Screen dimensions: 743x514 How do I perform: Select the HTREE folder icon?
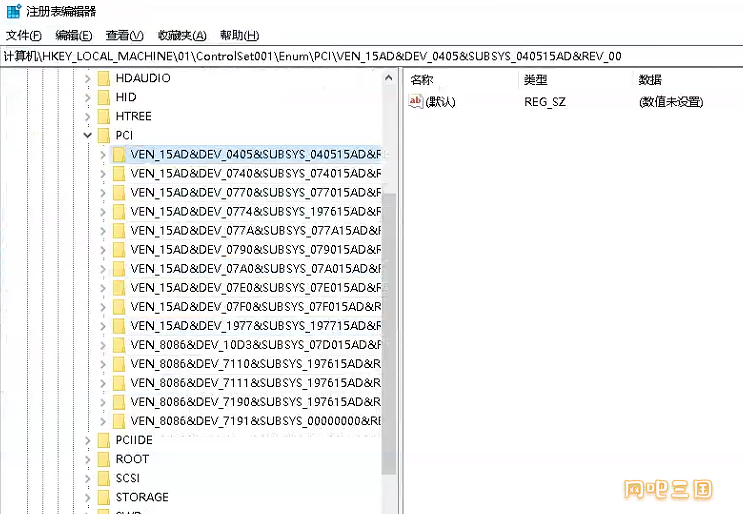pos(104,116)
